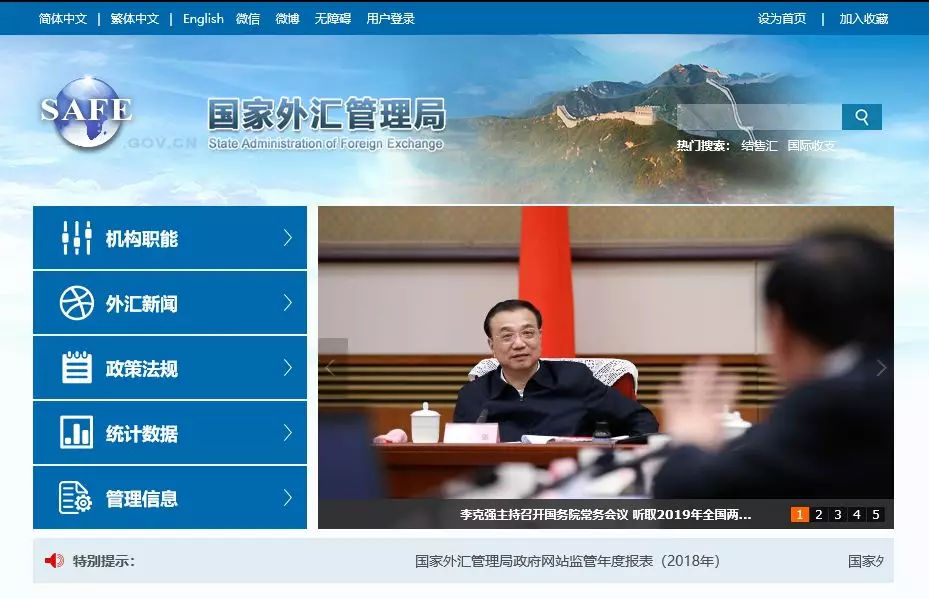Click the magnifier search button
929x599 pixels.
[x=861, y=117]
